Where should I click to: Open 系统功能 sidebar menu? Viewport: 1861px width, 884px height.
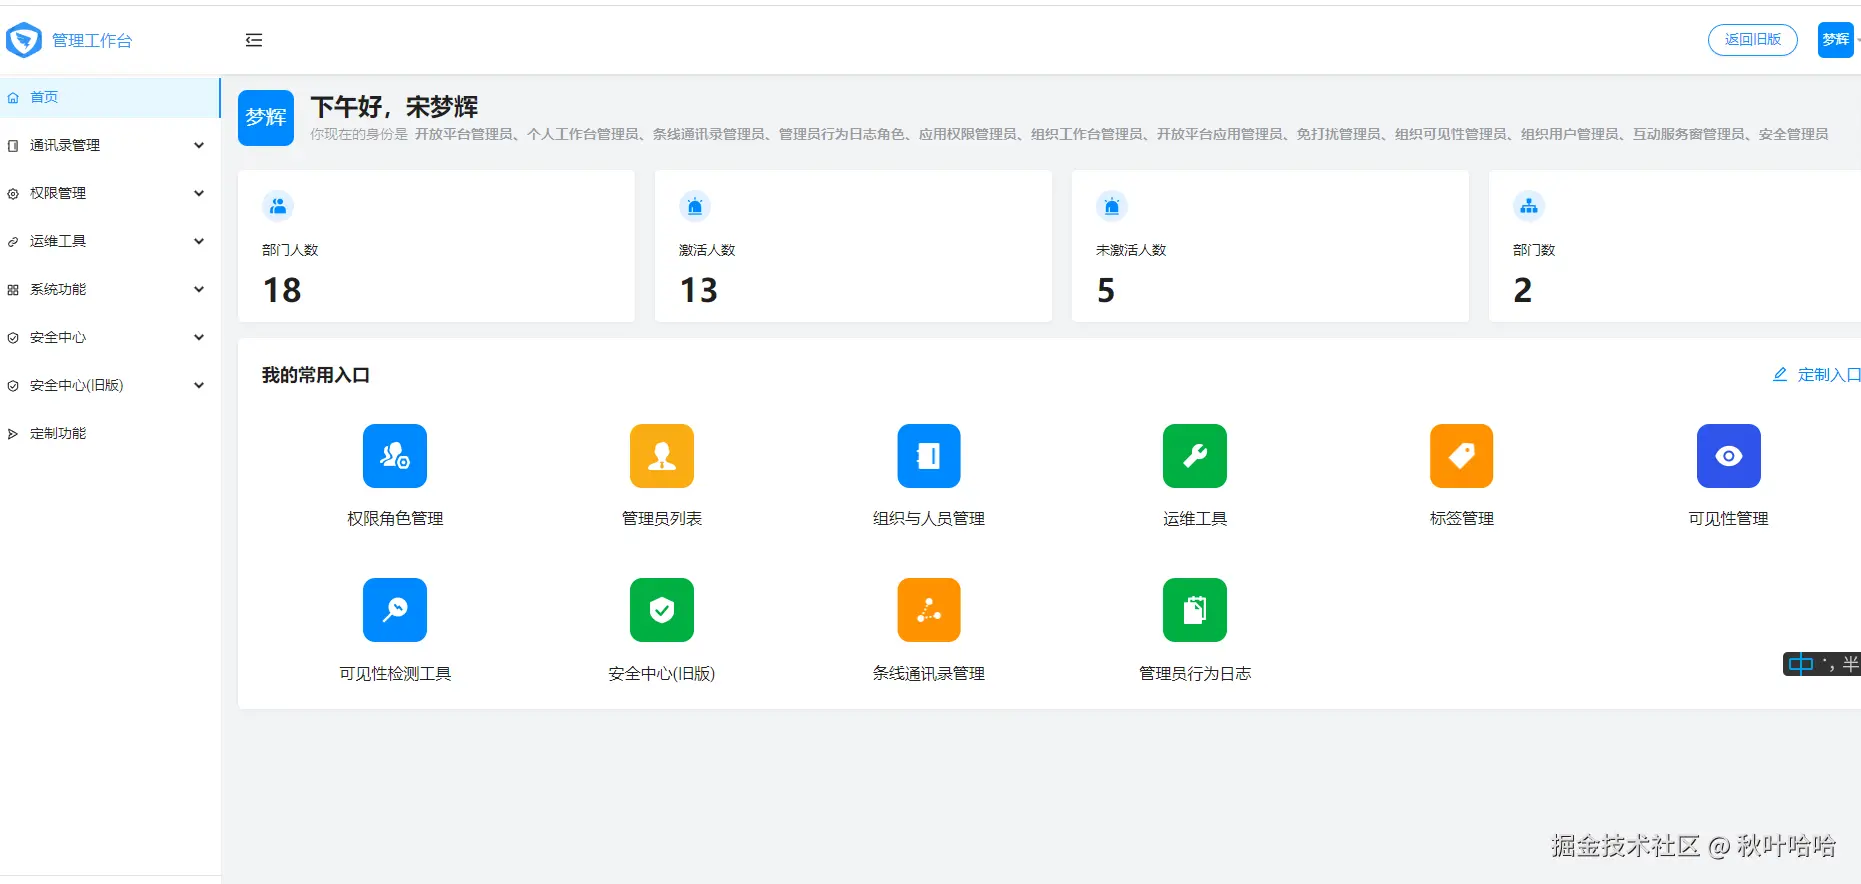click(x=110, y=289)
